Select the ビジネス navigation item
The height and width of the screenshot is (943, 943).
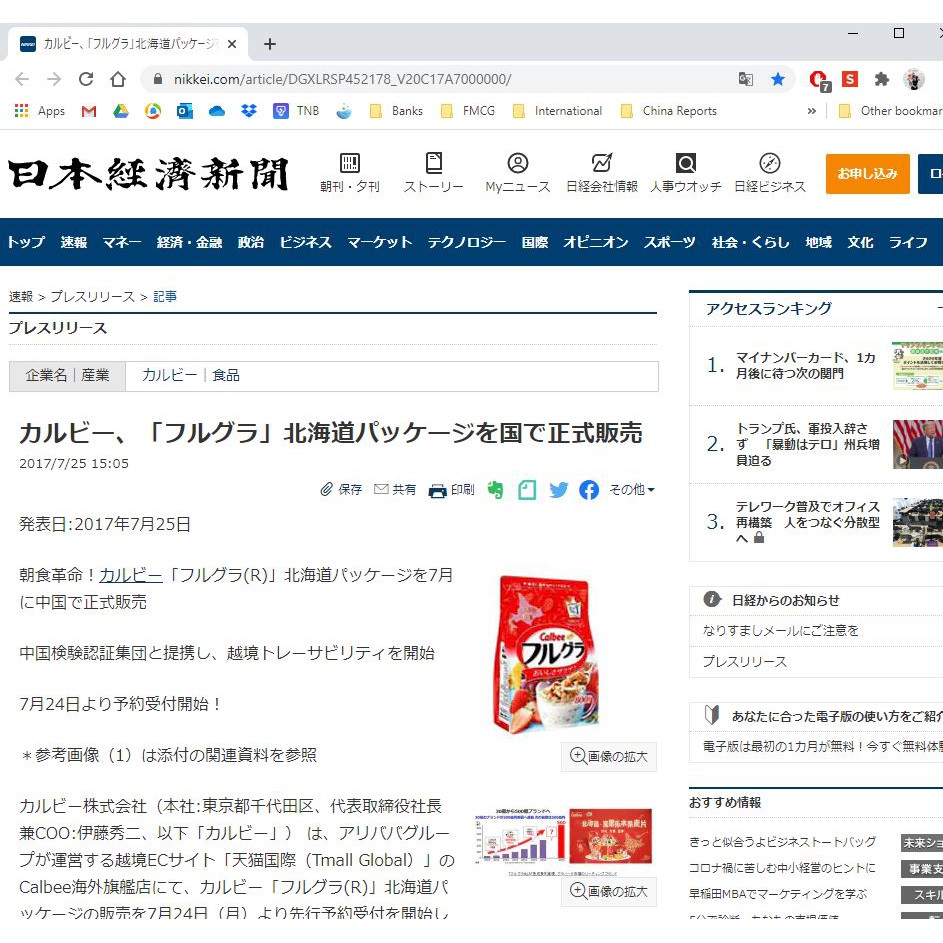[306, 242]
